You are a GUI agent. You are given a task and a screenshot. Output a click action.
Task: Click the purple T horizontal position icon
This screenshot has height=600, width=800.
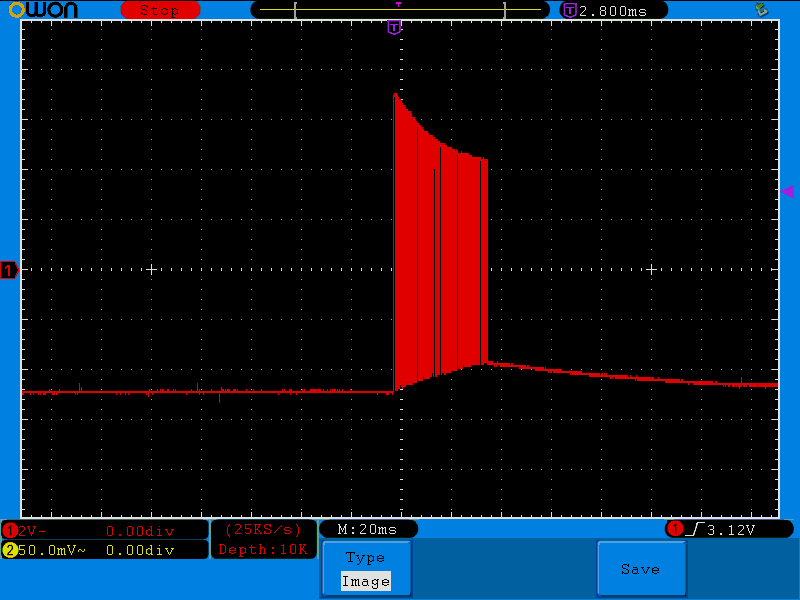coord(569,10)
